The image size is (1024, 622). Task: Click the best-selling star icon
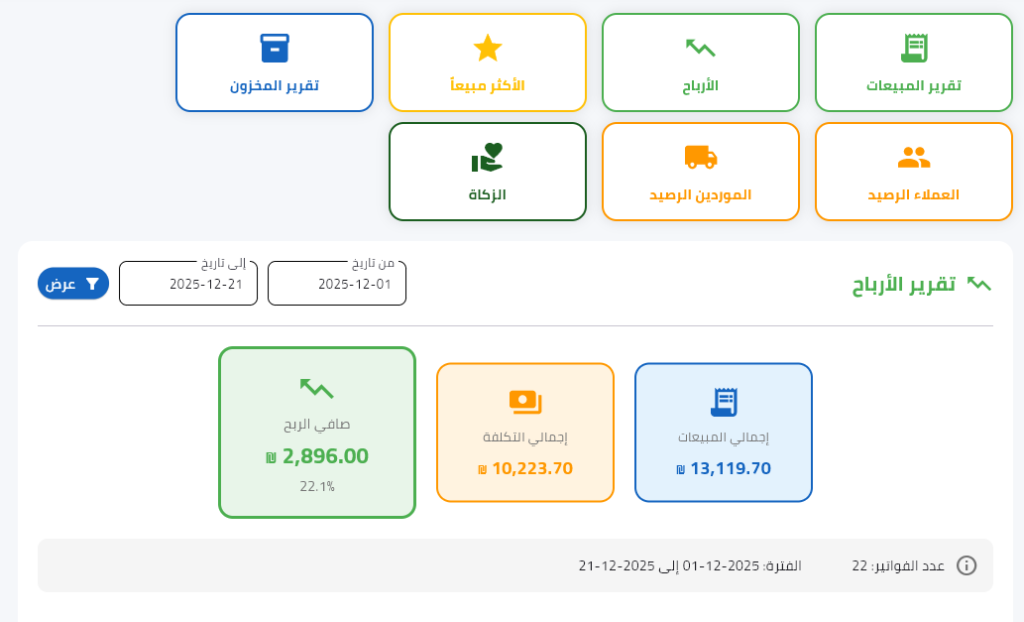[x=487, y=48]
